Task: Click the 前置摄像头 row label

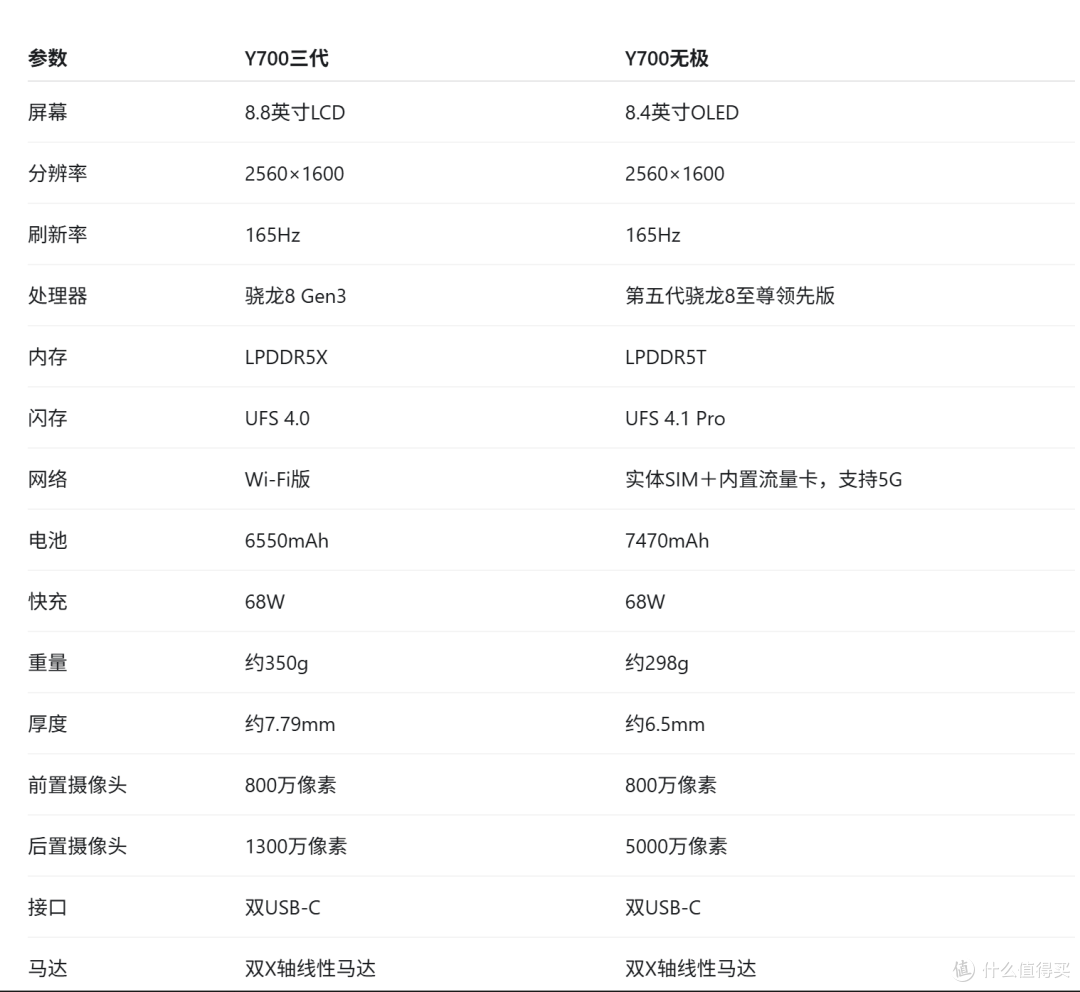Action: coord(77,785)
